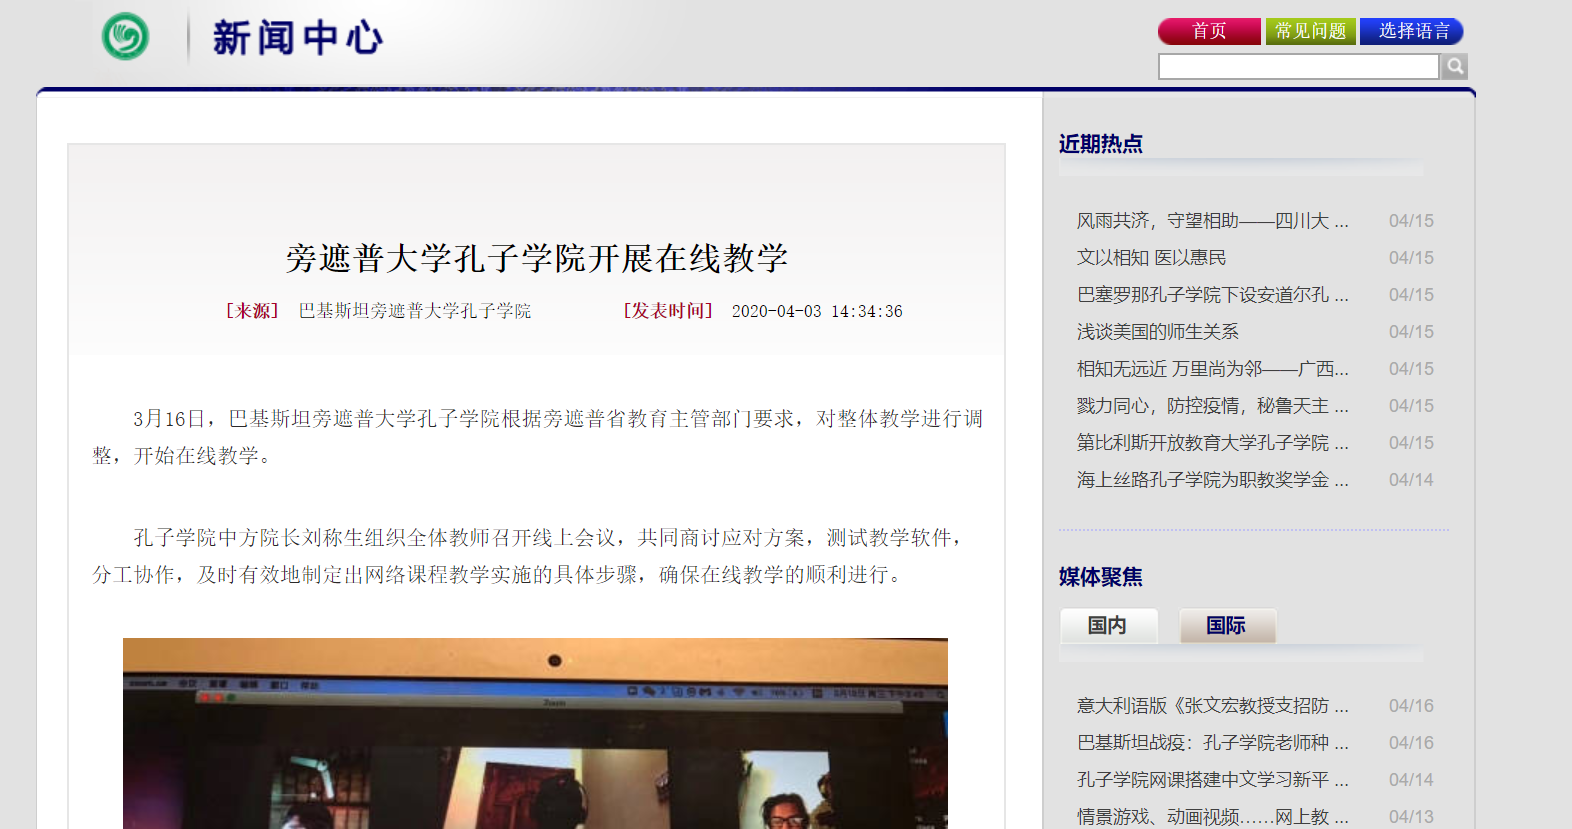The image size is (1572, 829).
Task: Click the paragraph starting 3月16日，巴基斯坦旁遮普
Action: 538,437
